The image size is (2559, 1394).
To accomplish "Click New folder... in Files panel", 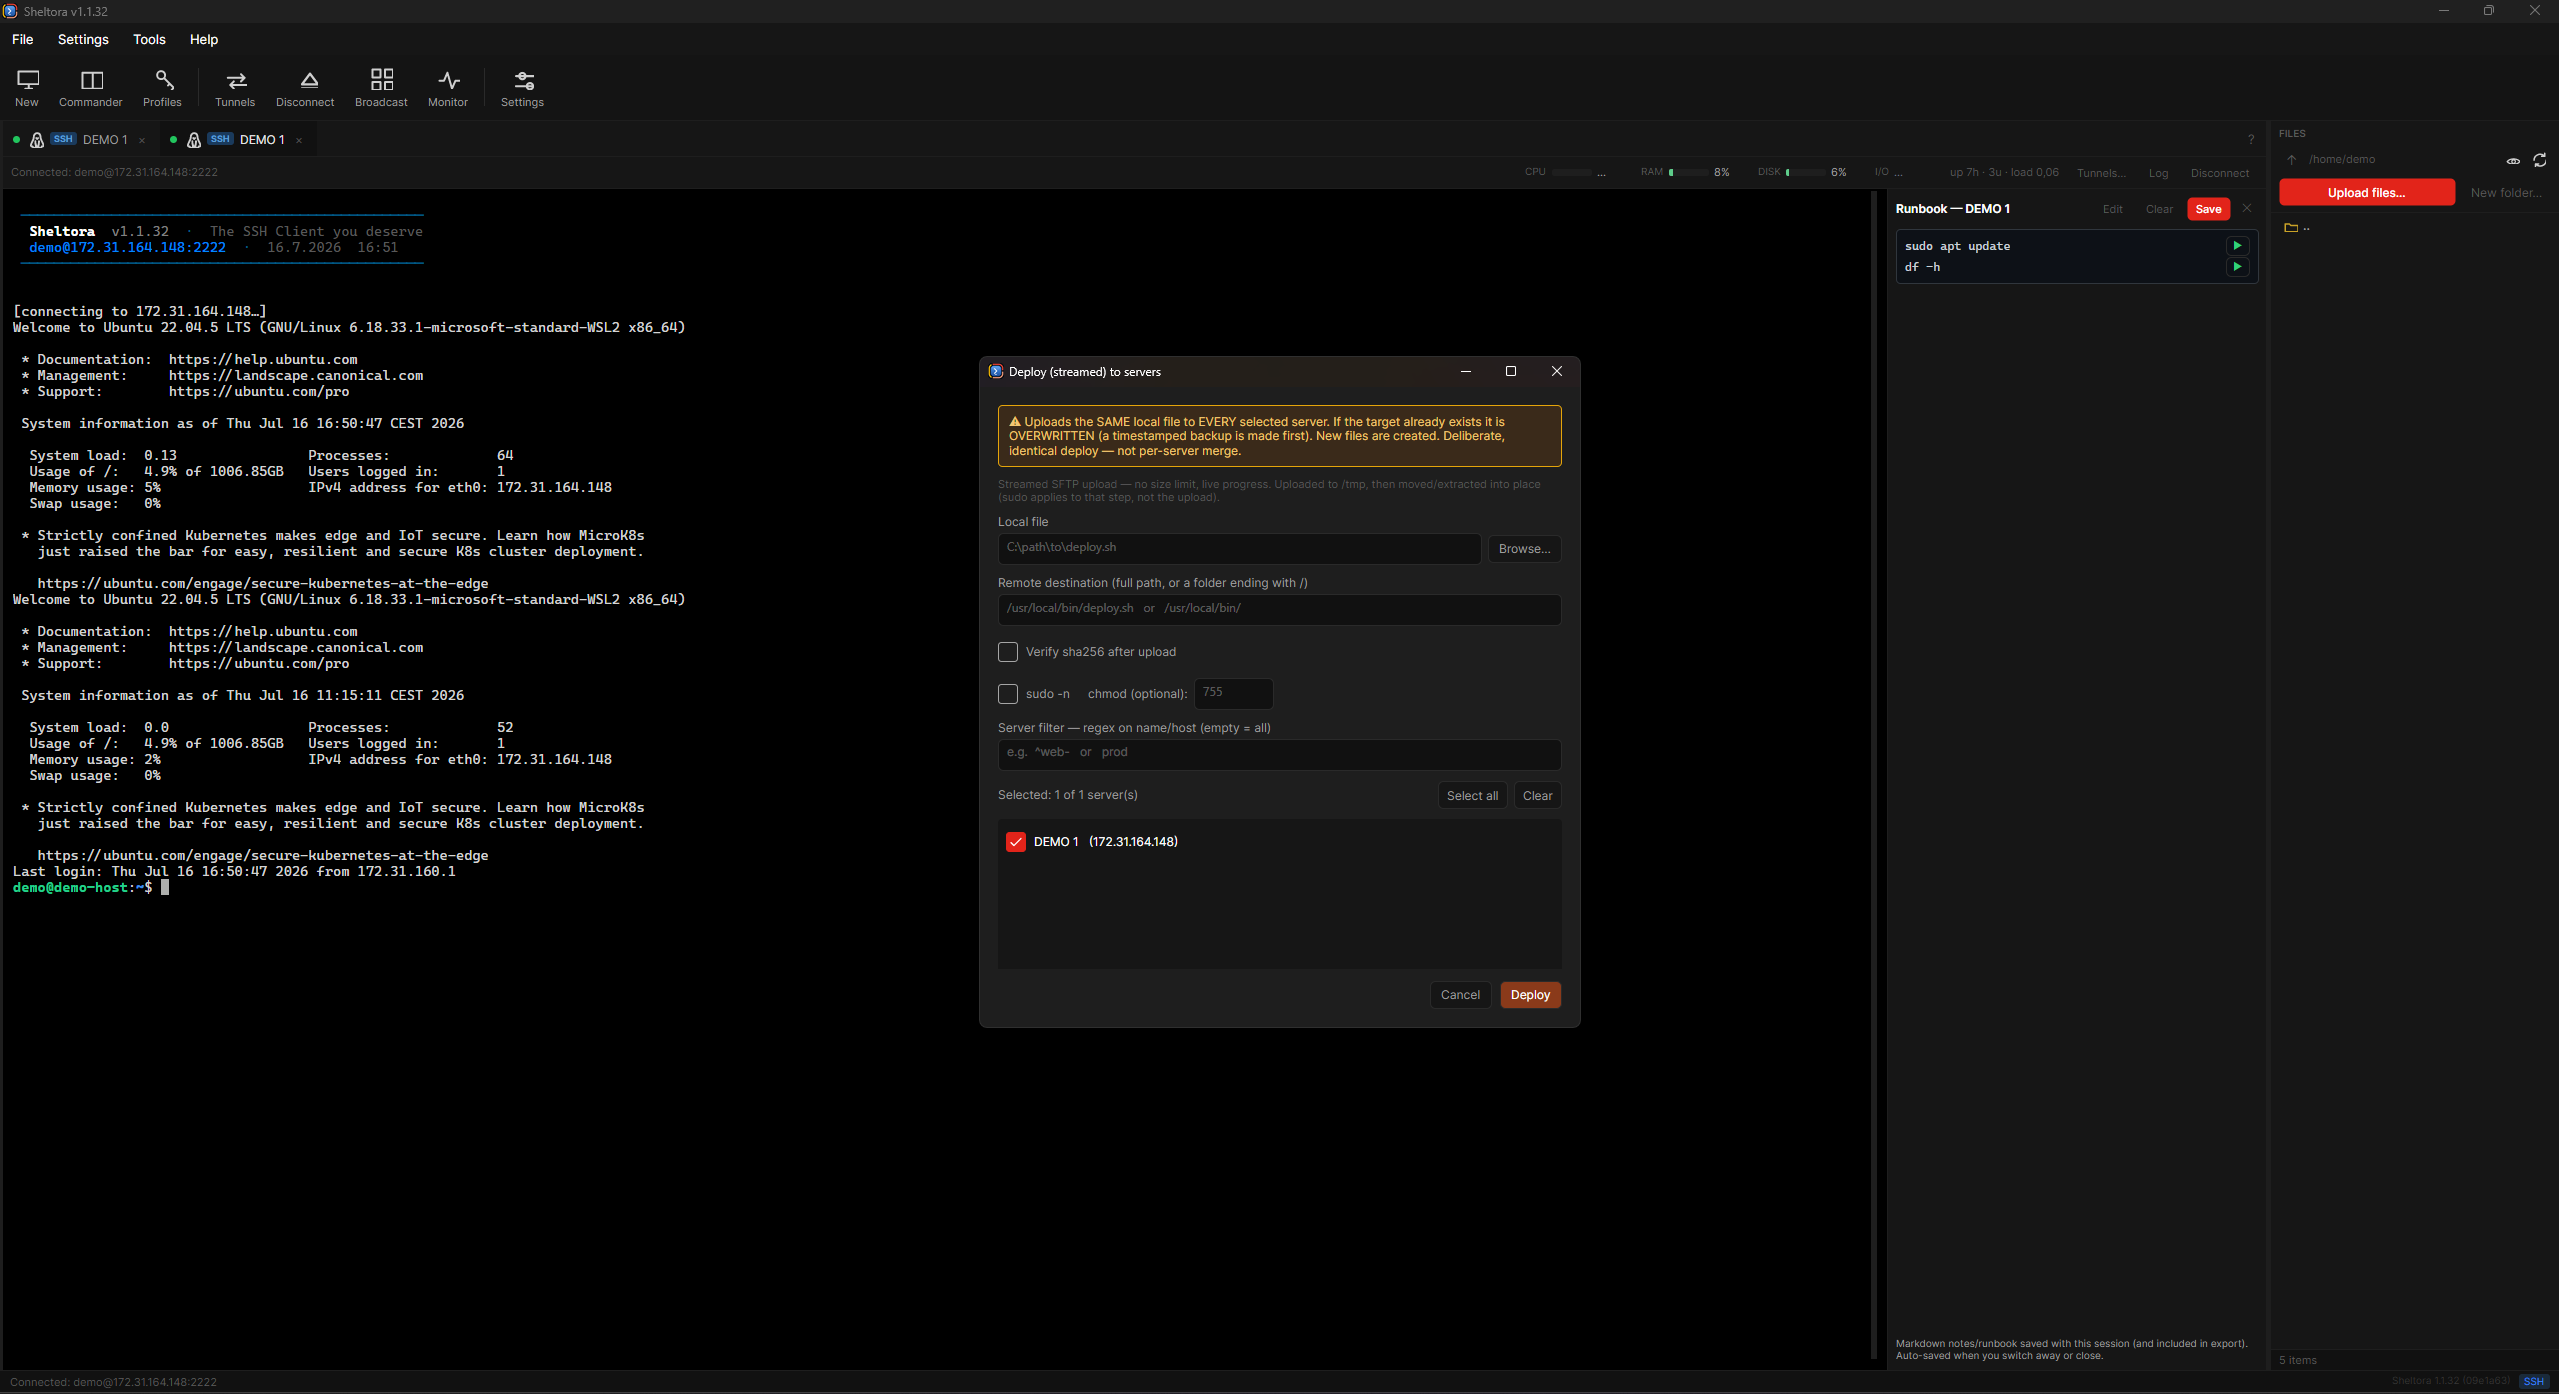I will 2505,193.
